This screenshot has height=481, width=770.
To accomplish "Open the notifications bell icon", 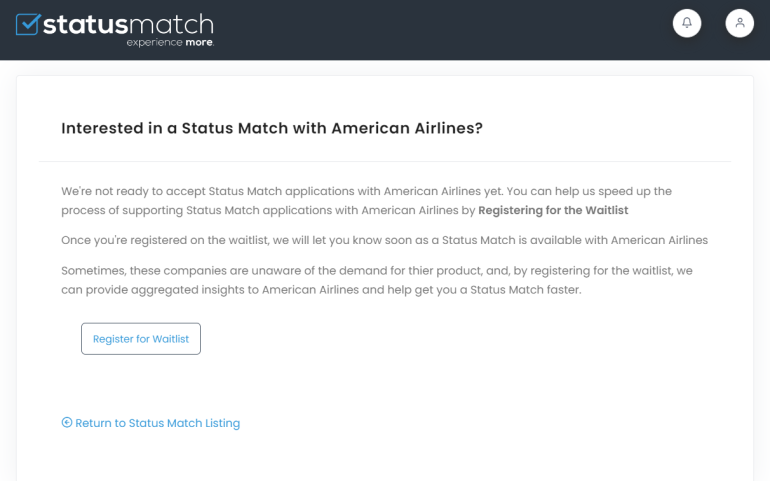I will pyautogui.click(x=687, y=23).
